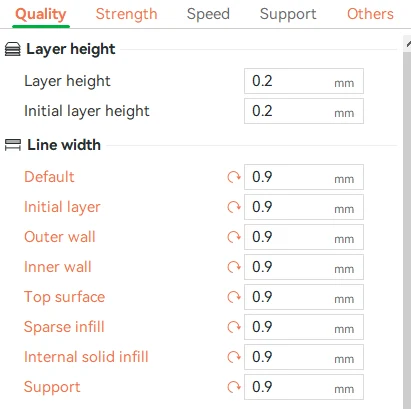Image resolution: width=411 pixels, height=409 pixels.
Task: Click the vertical scrollbar up arrow
Action: 407,44
